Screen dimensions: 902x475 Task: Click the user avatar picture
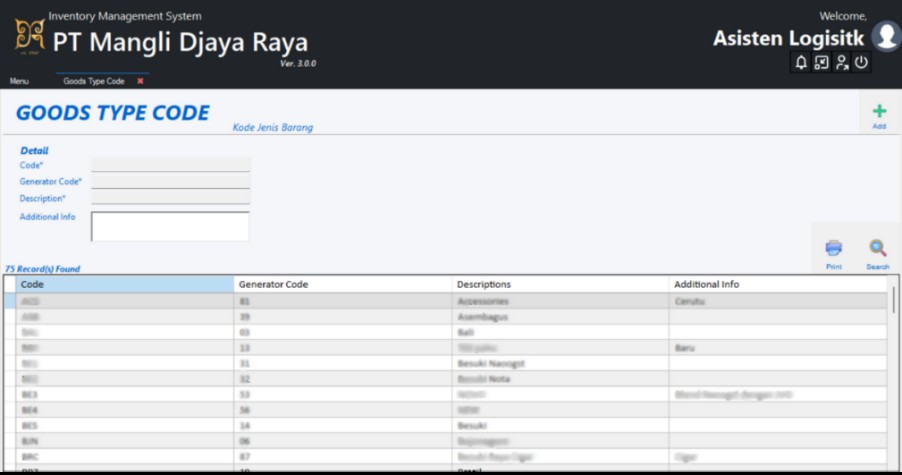886,36
